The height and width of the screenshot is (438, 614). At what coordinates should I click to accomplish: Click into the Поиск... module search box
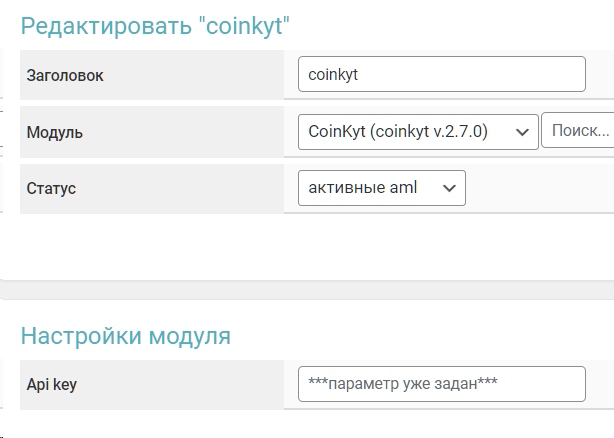(578, 130)
